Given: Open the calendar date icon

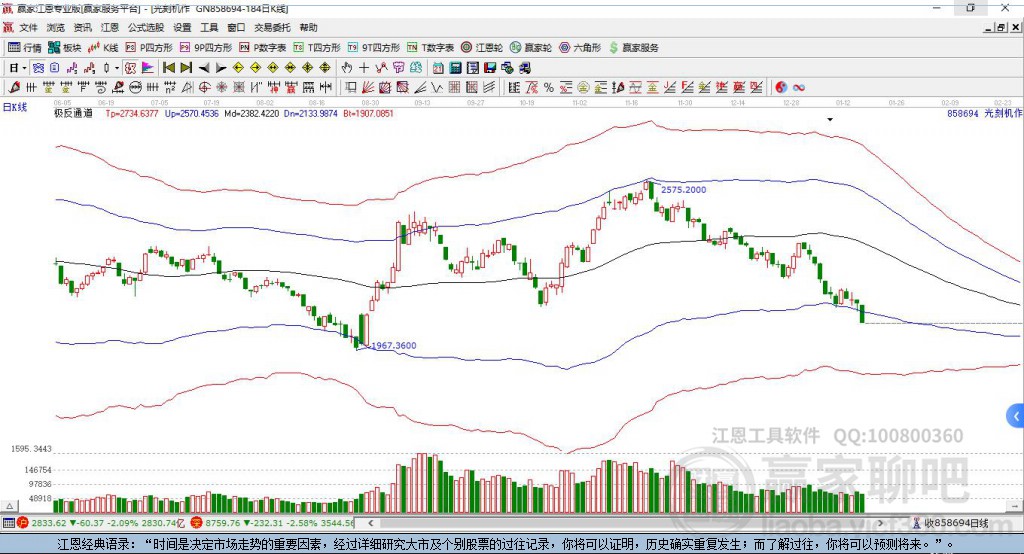Looking at the screenshot, I should tap(438, 68).
